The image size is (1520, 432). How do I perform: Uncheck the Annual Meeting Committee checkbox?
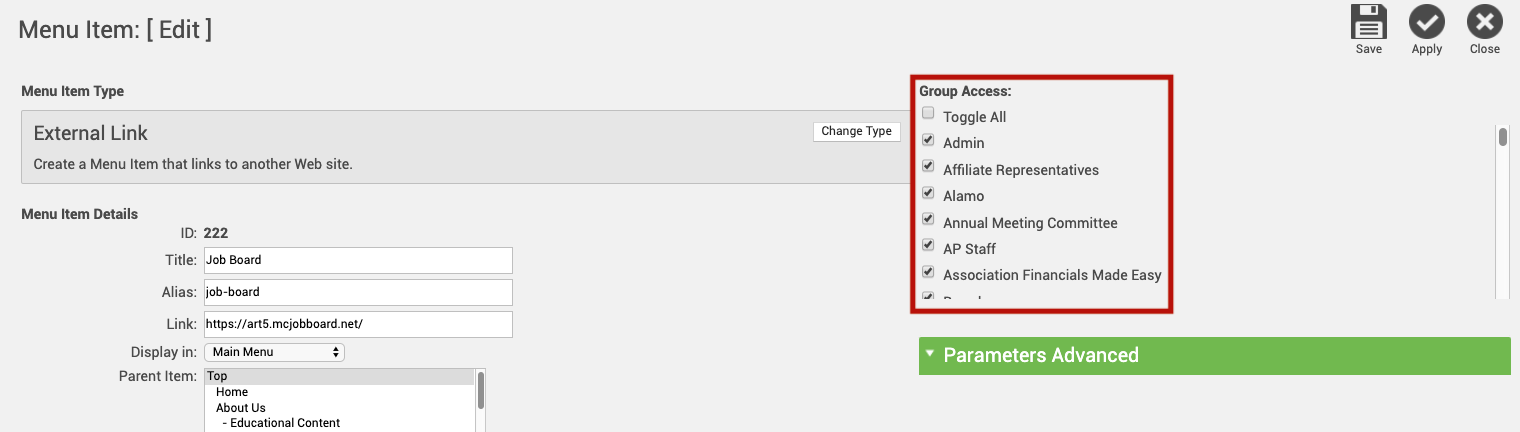tap(929, 219)
